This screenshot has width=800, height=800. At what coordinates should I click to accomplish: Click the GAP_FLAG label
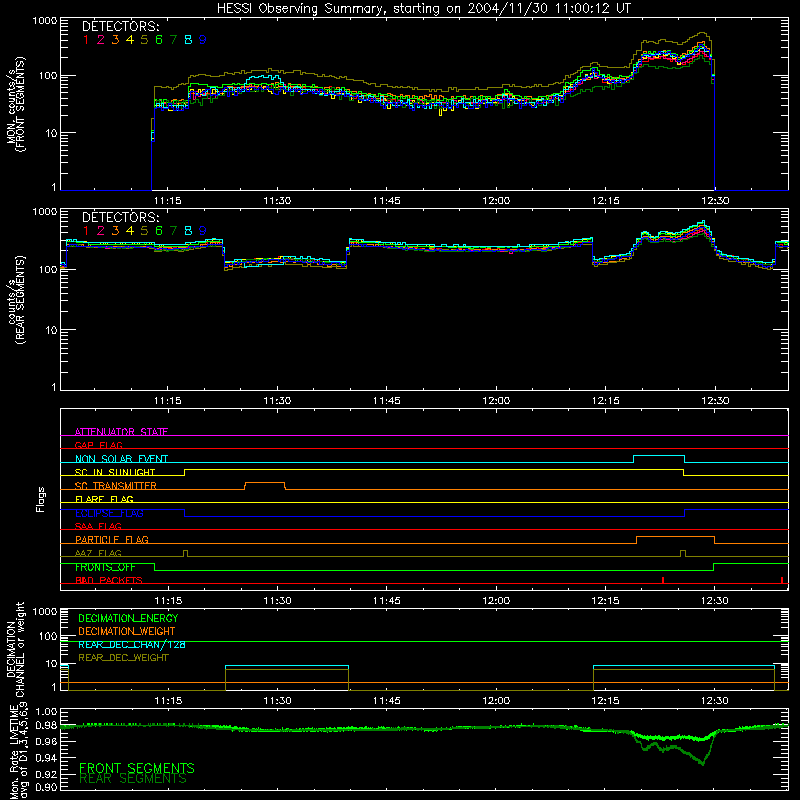98,445
